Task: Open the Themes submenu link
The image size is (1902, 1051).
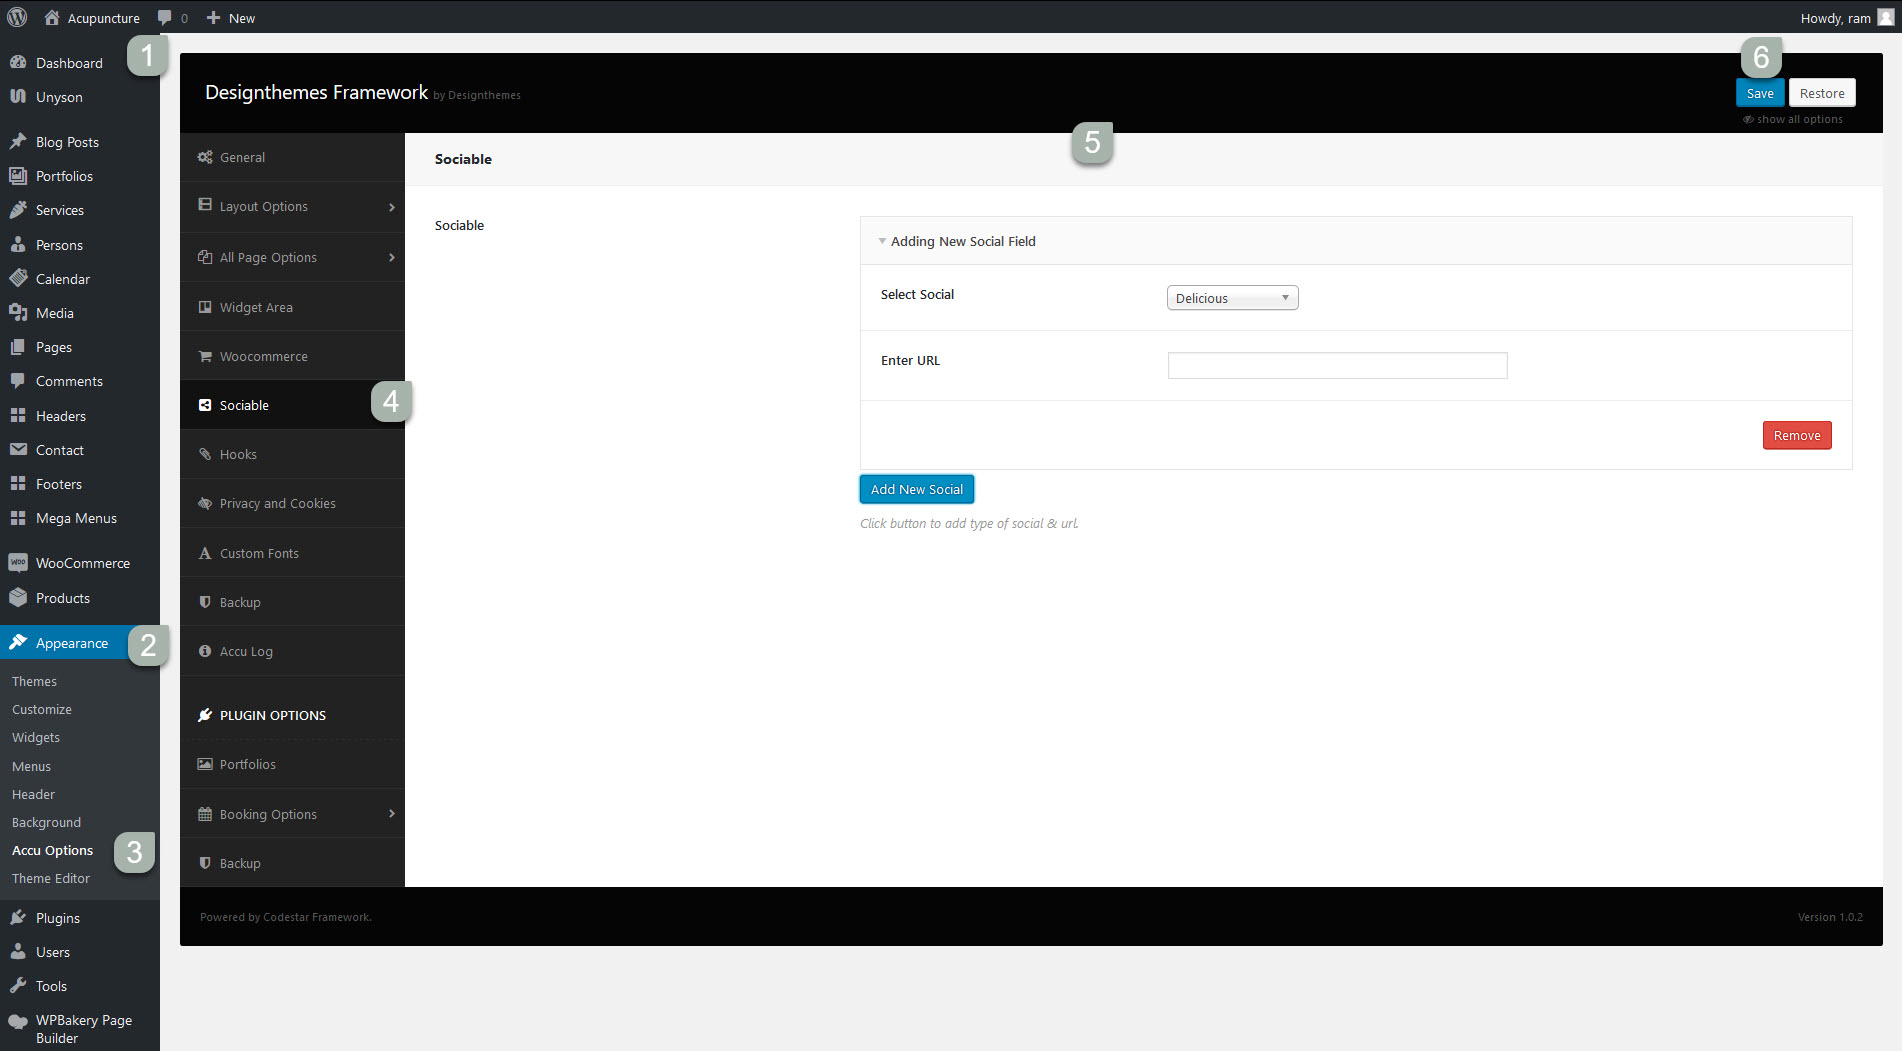Action: pyautogui.click(x=34, y=681)
